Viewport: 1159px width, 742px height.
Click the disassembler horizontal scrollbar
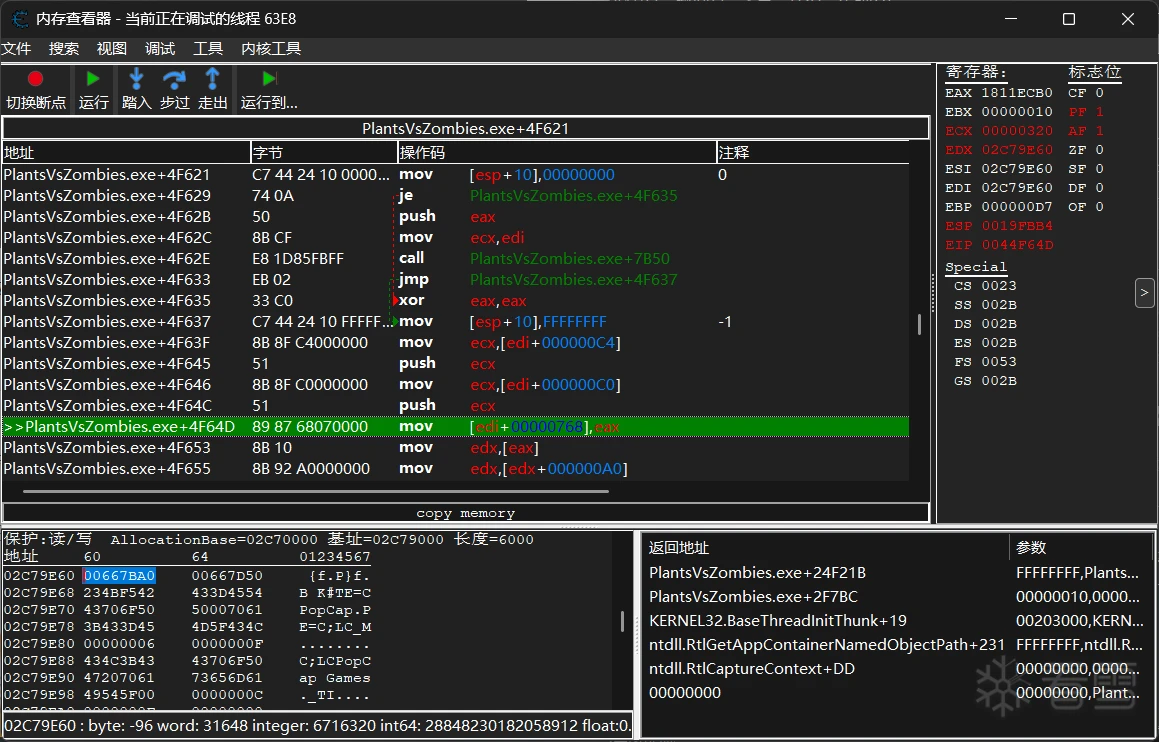(x=316, y=491)
